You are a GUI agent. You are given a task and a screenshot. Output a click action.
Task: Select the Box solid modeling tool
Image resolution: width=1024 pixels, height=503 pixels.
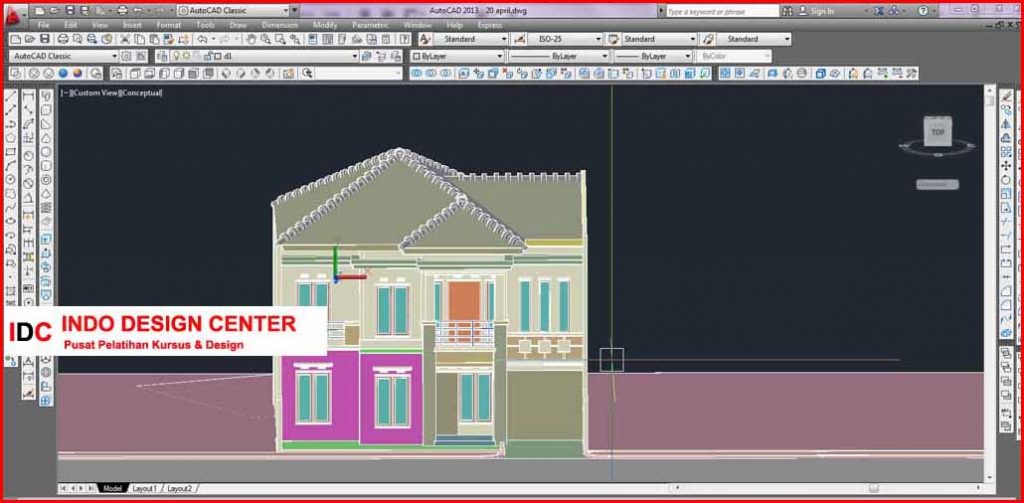(x=46, y=110)
